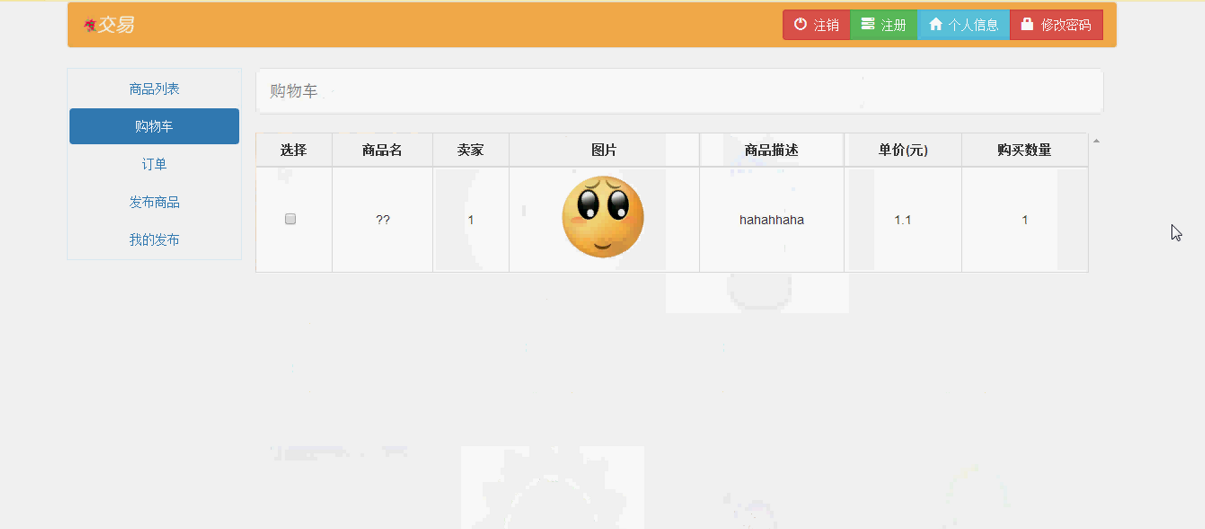Open the 订单 sidebar menu item
This screenshot has height=529, width=1205.
(154, 164)
